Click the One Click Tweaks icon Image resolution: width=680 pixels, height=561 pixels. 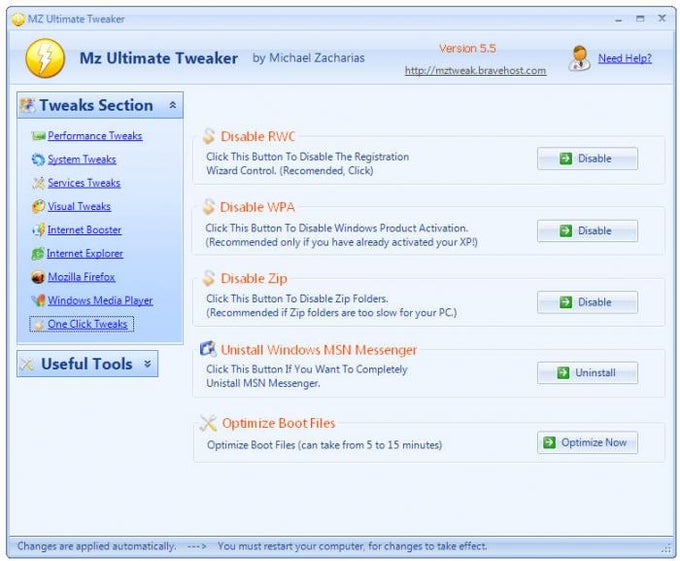[x=39, y=325]
